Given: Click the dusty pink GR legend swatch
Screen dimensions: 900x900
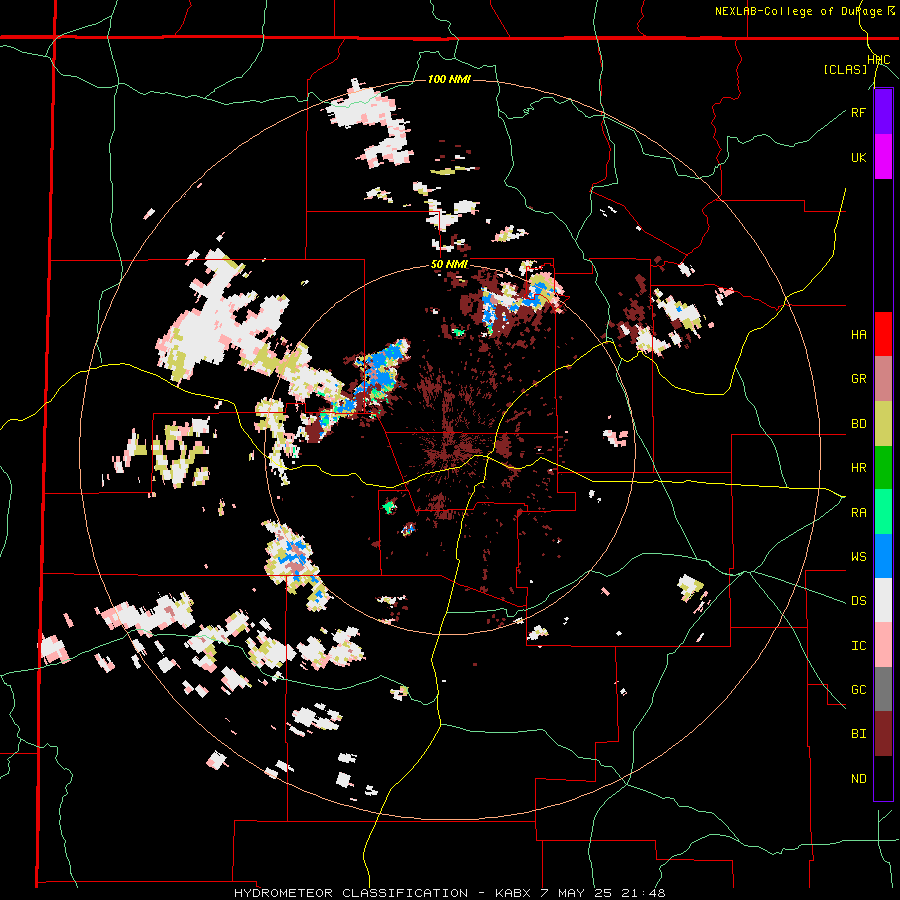Looking at the screenshot, I should coord(883,379).
